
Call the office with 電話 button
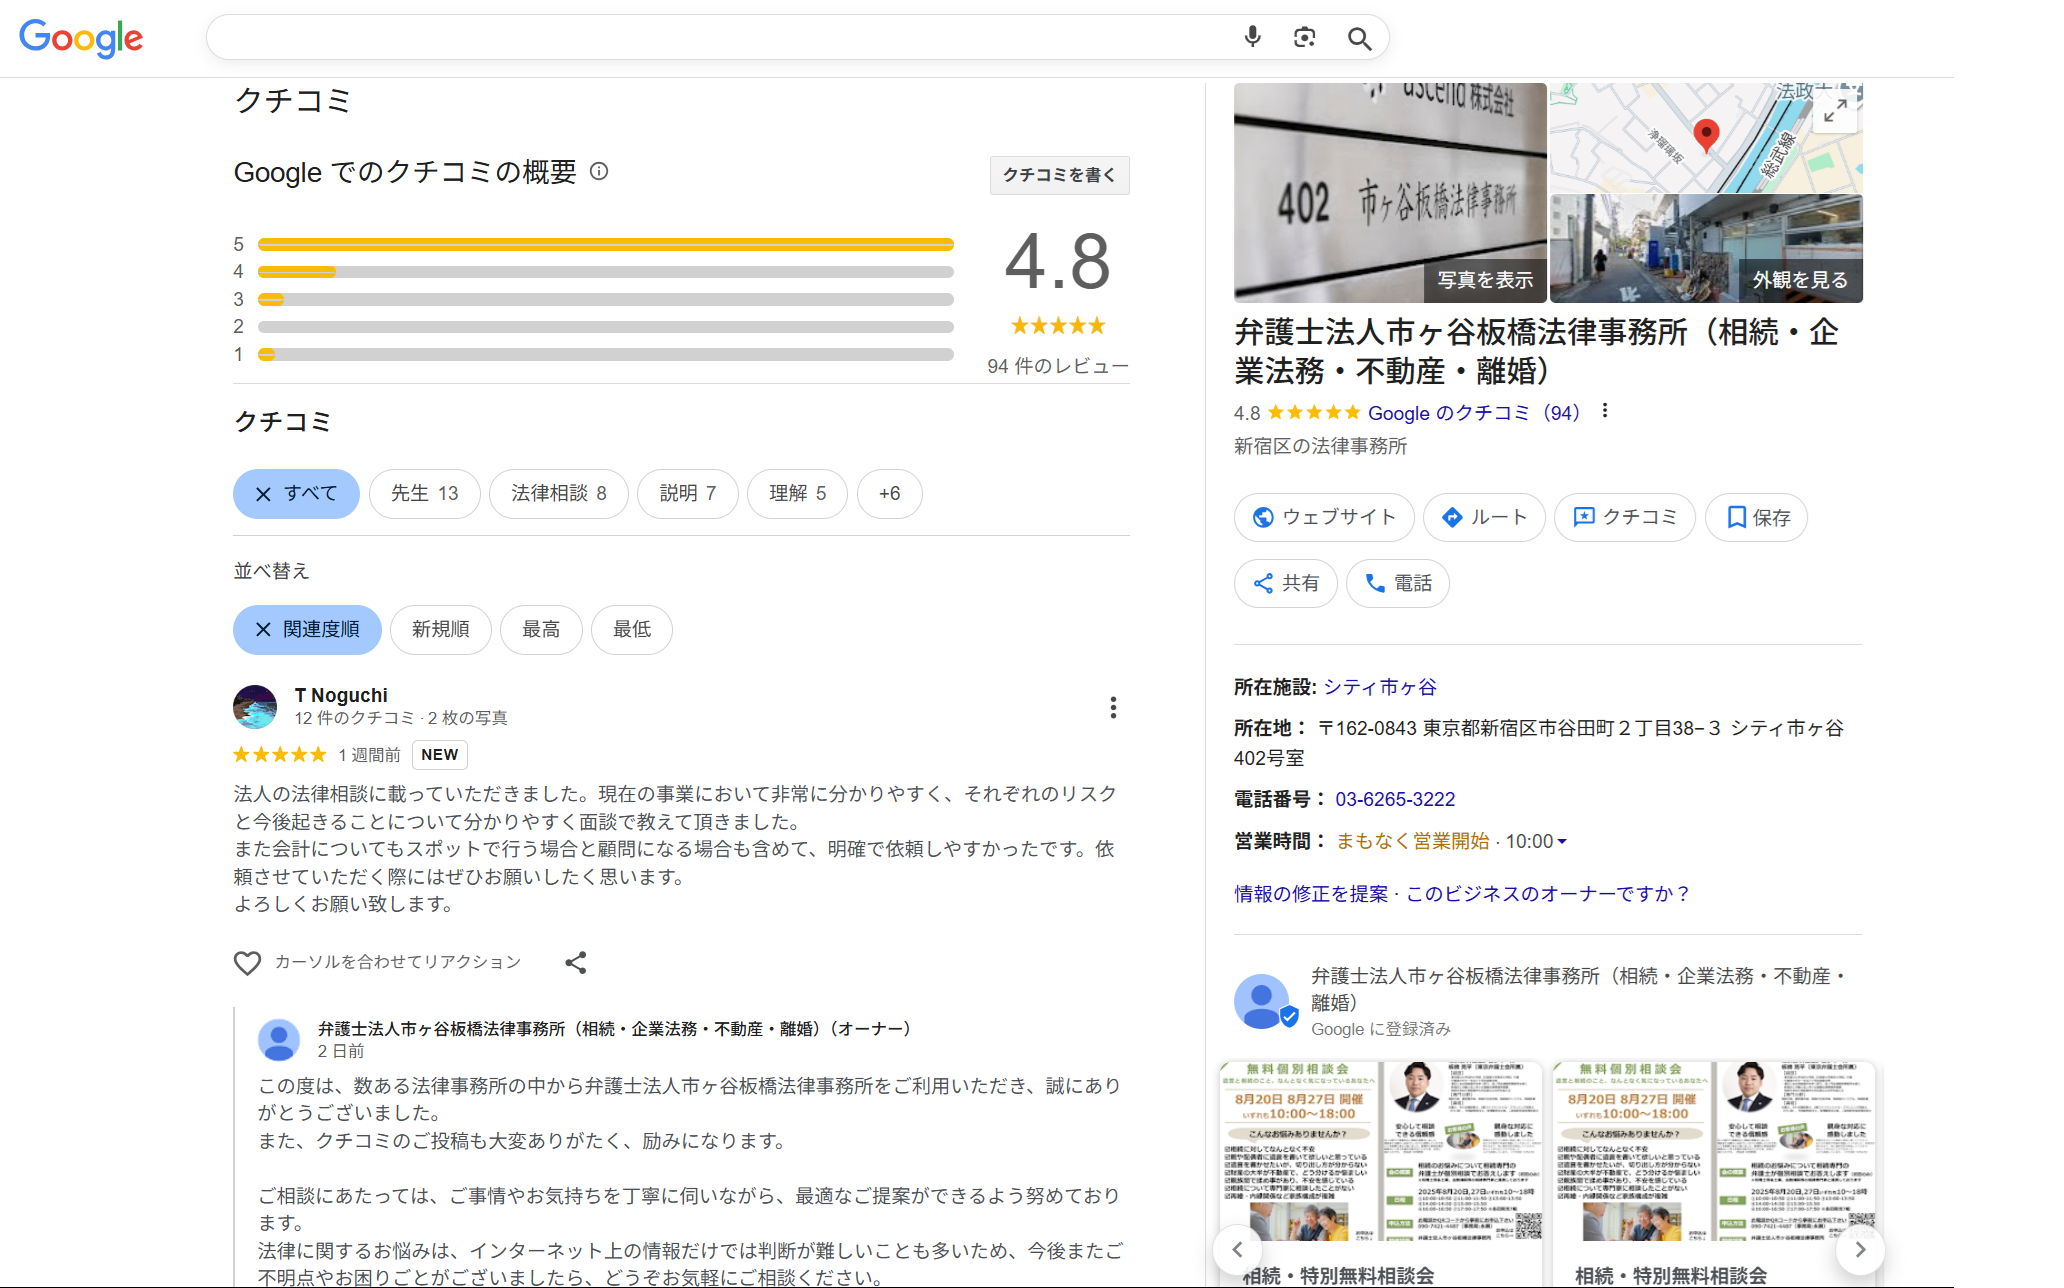1398,583
